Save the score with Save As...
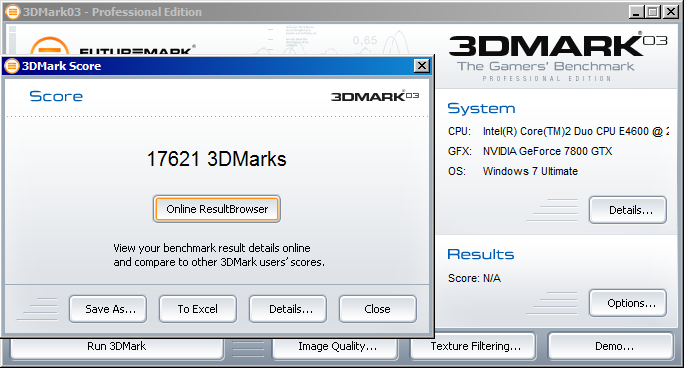This screenshot has height=368, width=684. (108, 309)
